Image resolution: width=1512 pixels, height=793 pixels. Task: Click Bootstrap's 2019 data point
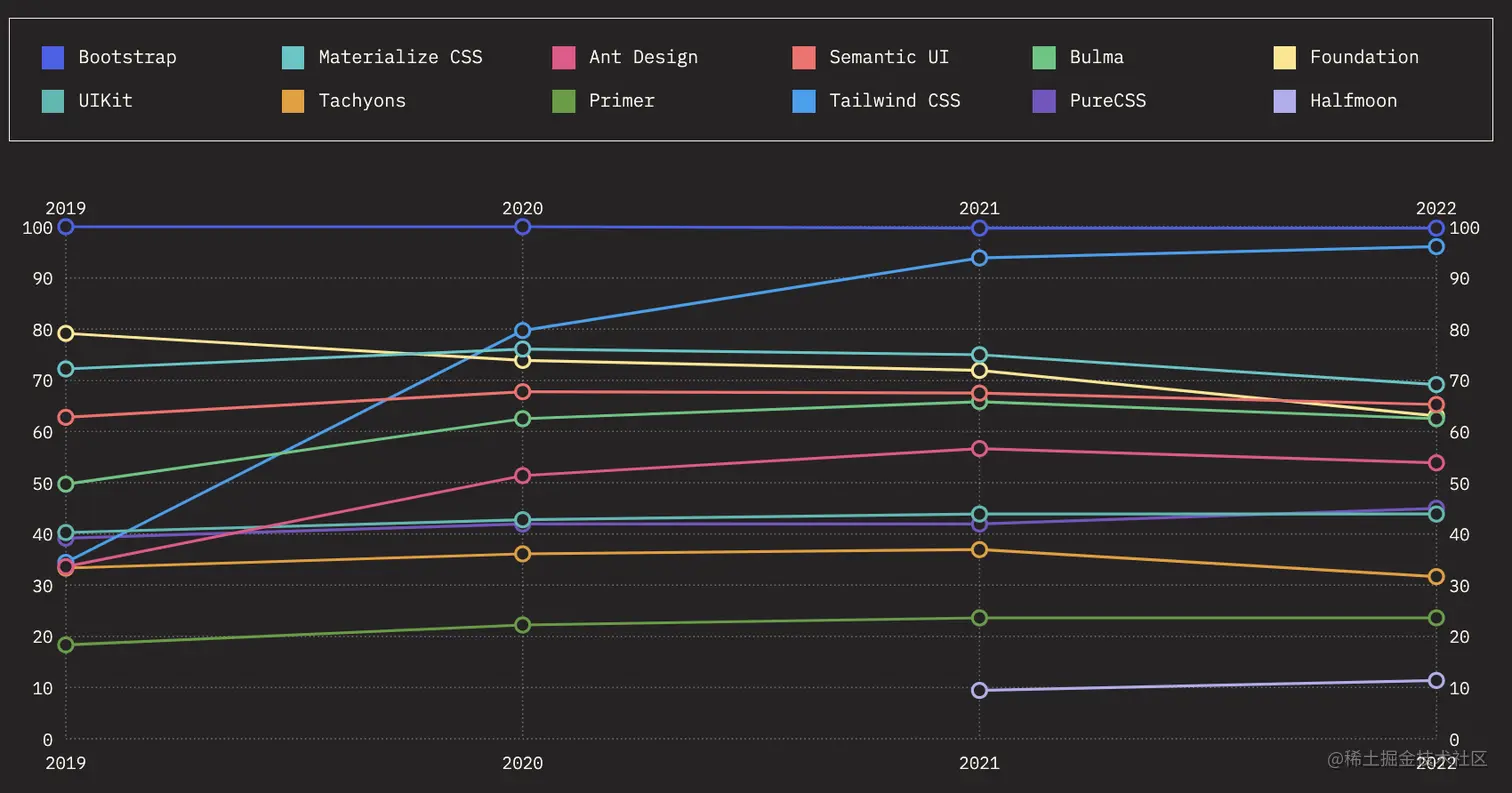[66, 227]
